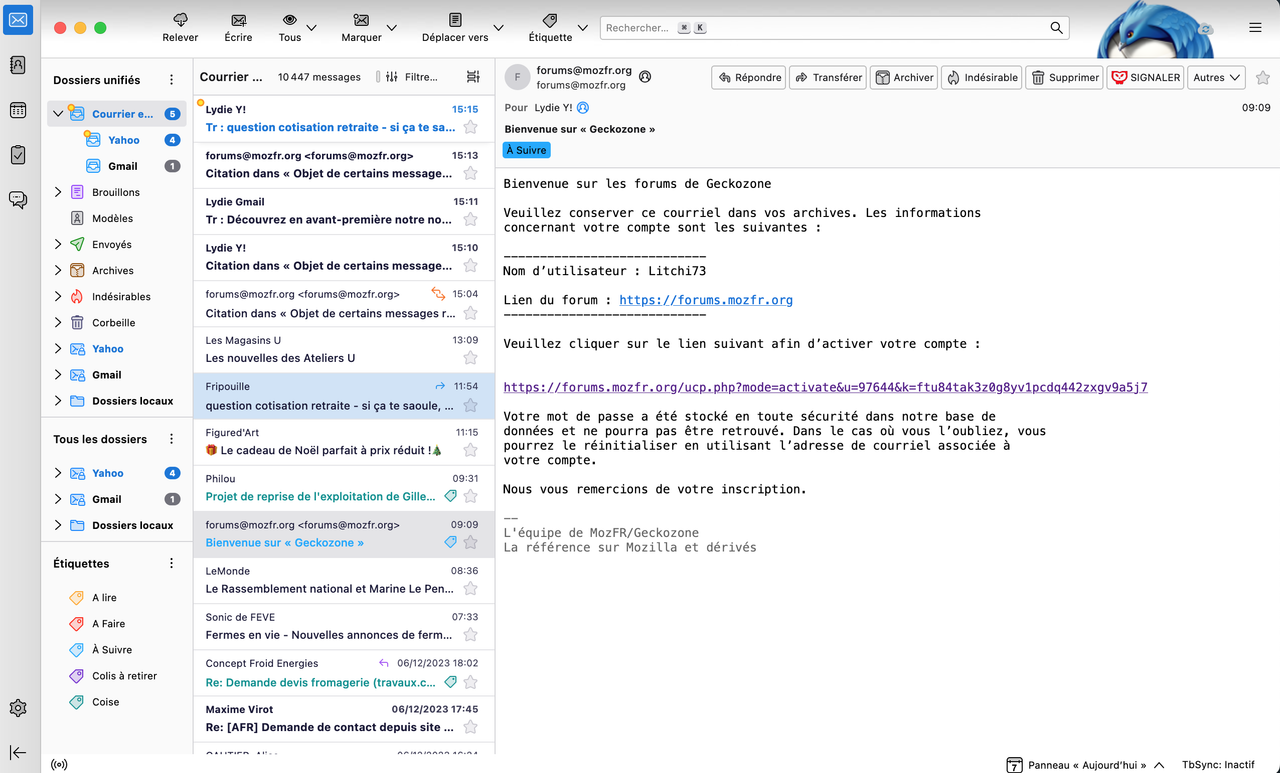The image size is (1280, 773).
Task: Star the open message in header
Action: 1263,77
